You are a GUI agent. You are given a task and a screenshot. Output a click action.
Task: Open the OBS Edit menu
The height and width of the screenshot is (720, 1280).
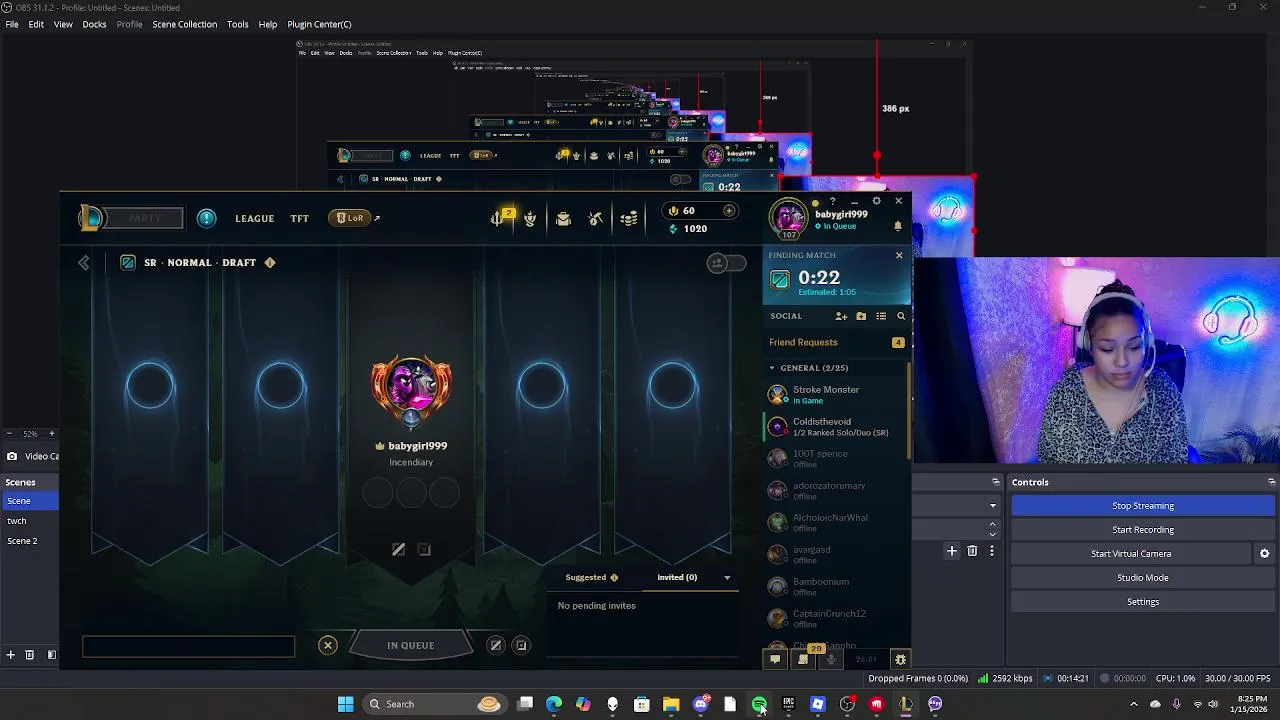point(36,24)
